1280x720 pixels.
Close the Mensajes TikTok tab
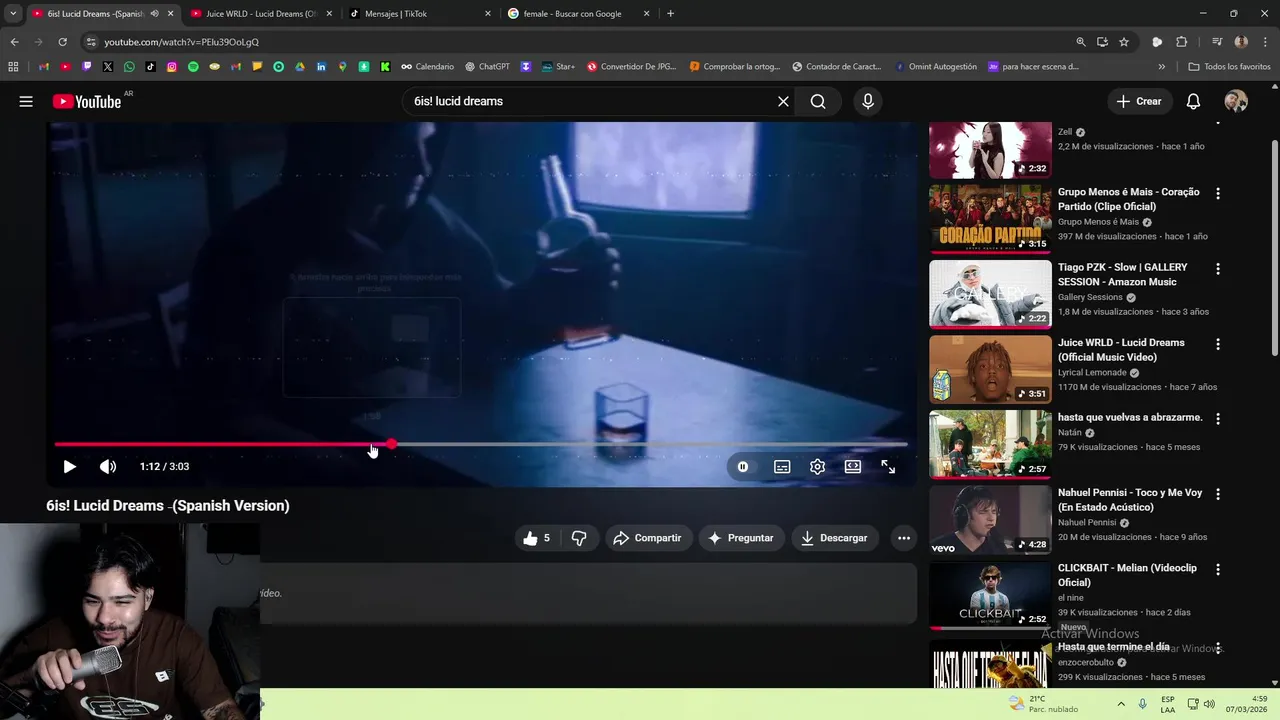[488, 14]
